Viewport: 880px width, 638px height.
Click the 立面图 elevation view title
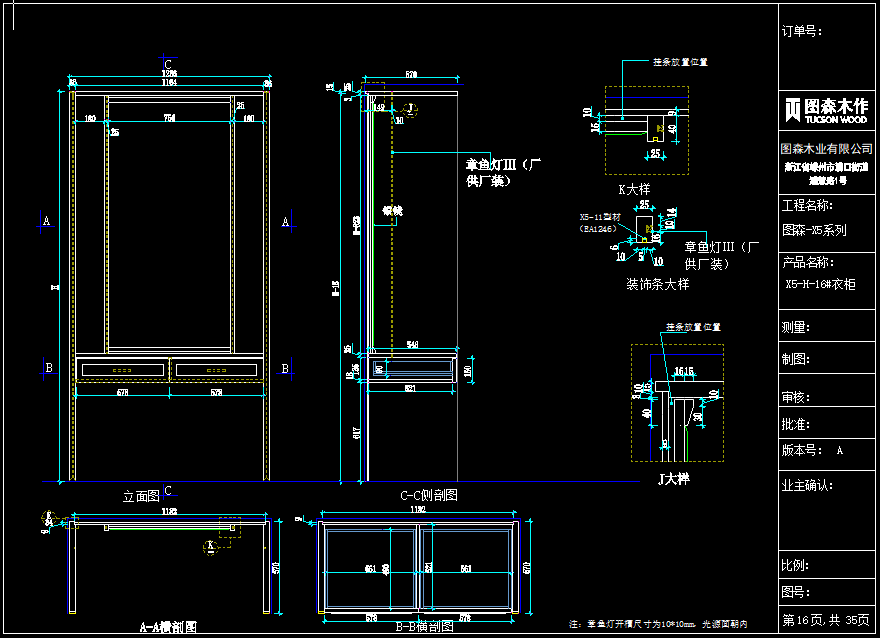click(x=140, y=496)
